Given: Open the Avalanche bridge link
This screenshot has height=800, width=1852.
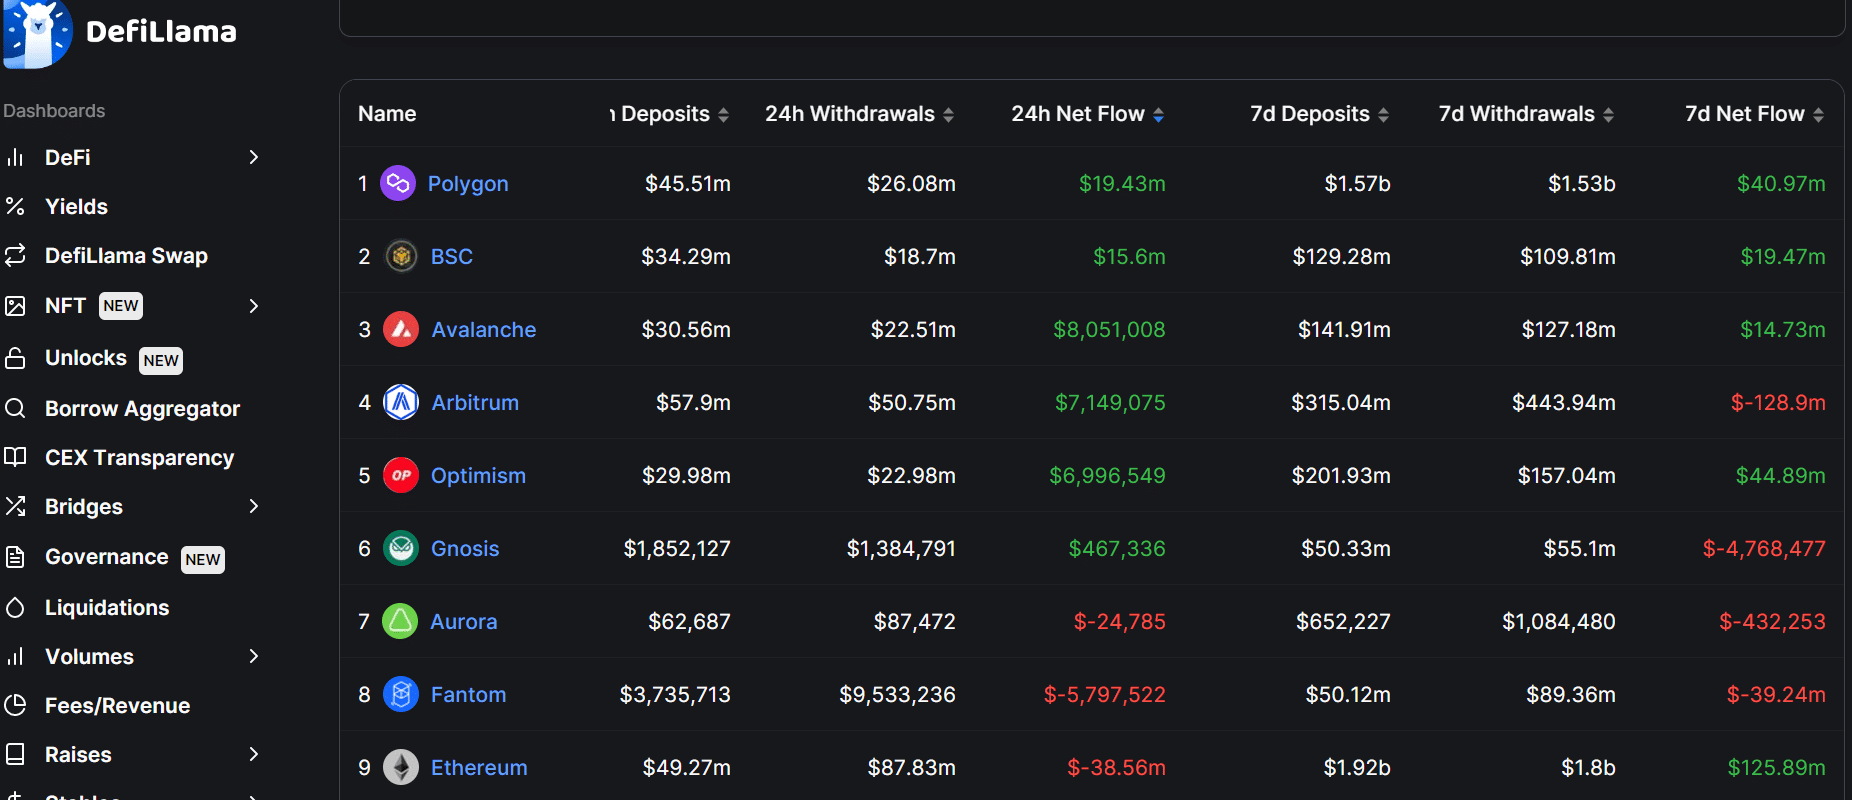Looking at the screenshot, I should coord(484,329).
